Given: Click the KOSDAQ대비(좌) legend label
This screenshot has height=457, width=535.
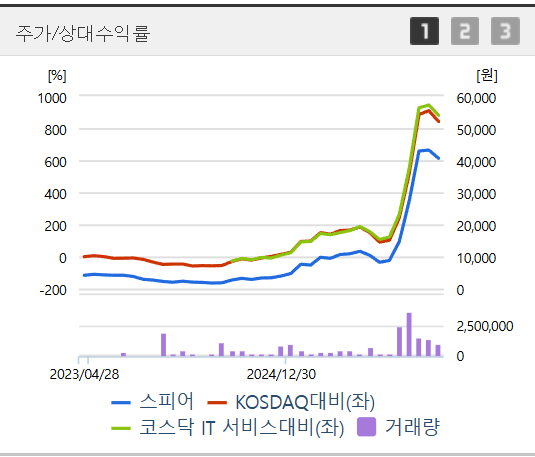Looking at the screenshot, I should 305,402.
